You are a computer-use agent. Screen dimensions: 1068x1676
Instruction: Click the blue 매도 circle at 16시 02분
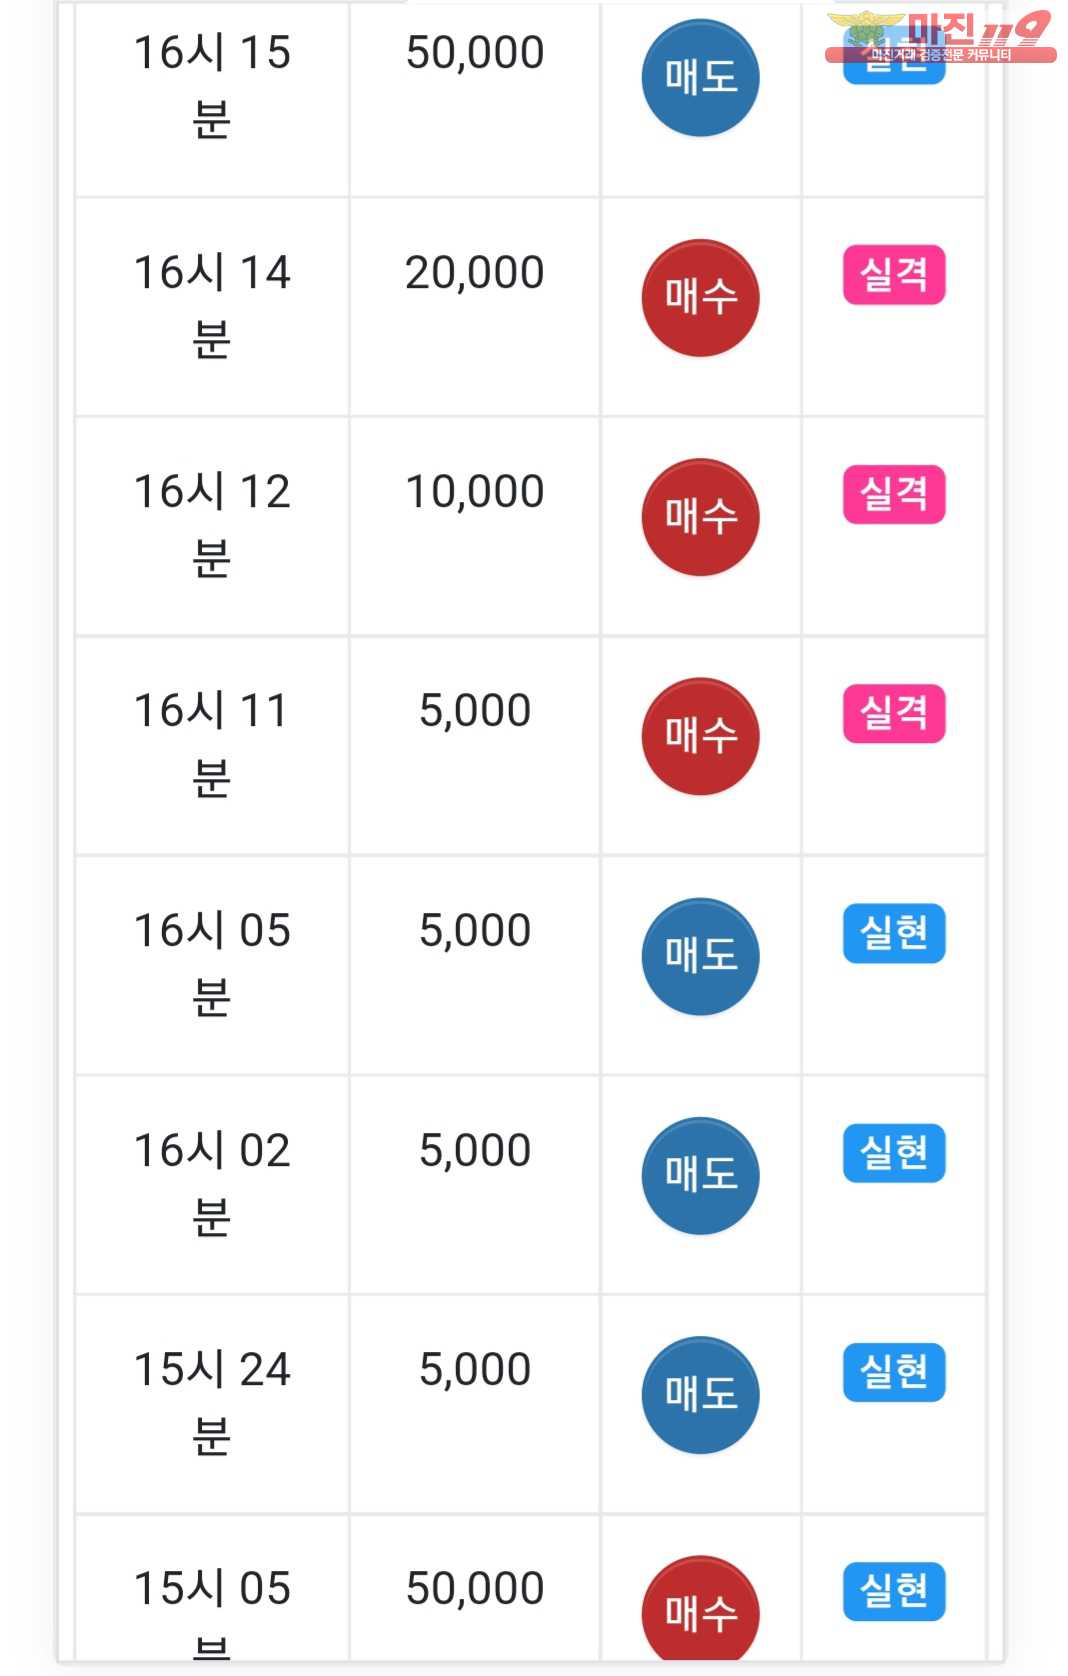pos(700,1175)
